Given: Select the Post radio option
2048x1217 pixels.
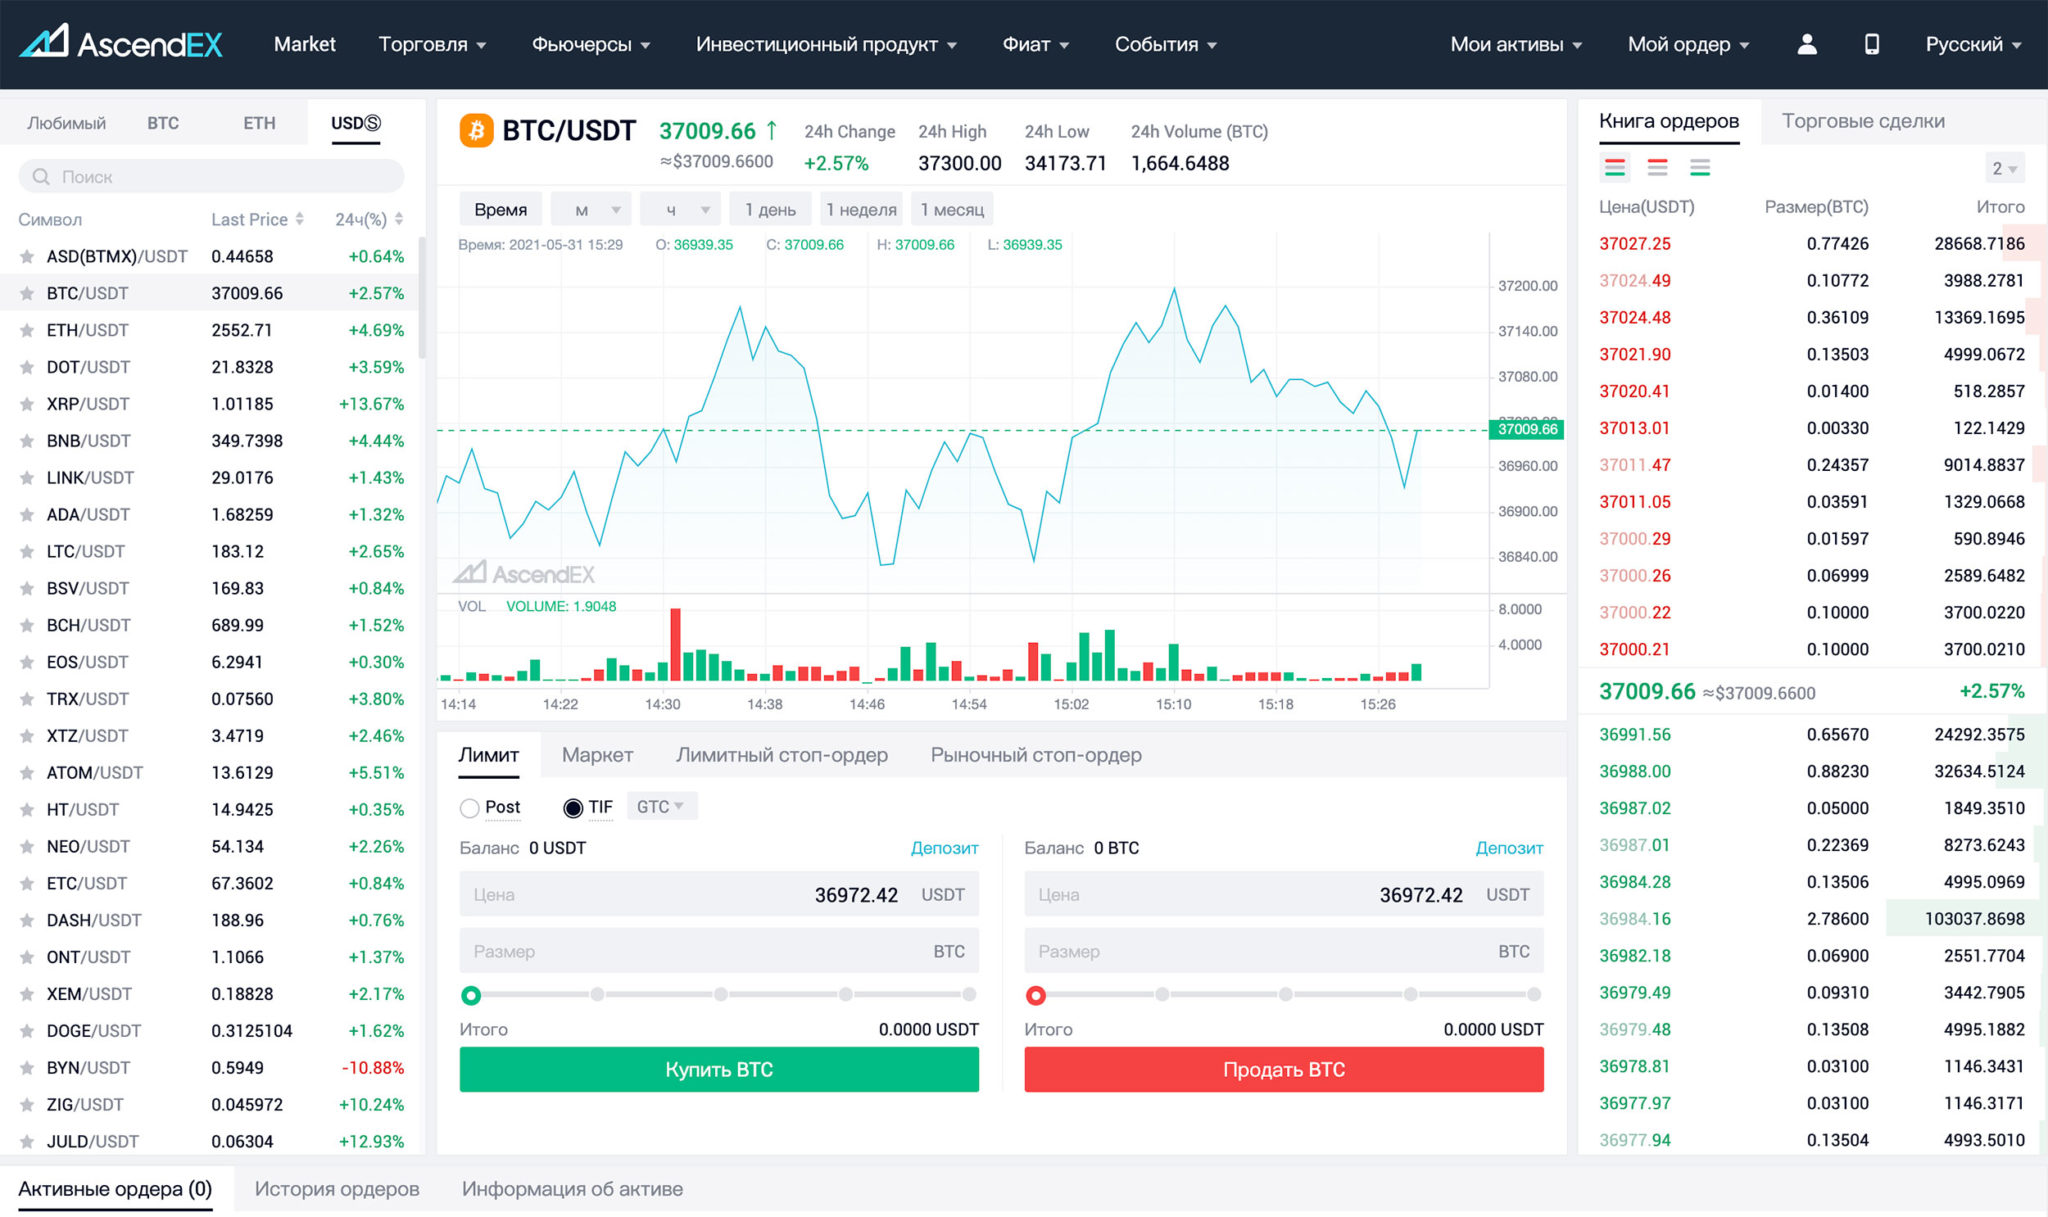Looking at the screenshot, I should [x=469, y=808].
